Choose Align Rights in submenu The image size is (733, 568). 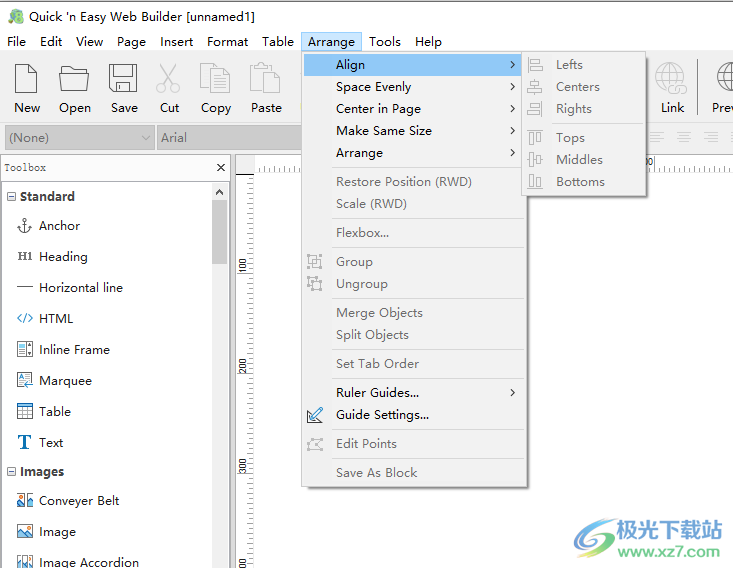(584, 108)
